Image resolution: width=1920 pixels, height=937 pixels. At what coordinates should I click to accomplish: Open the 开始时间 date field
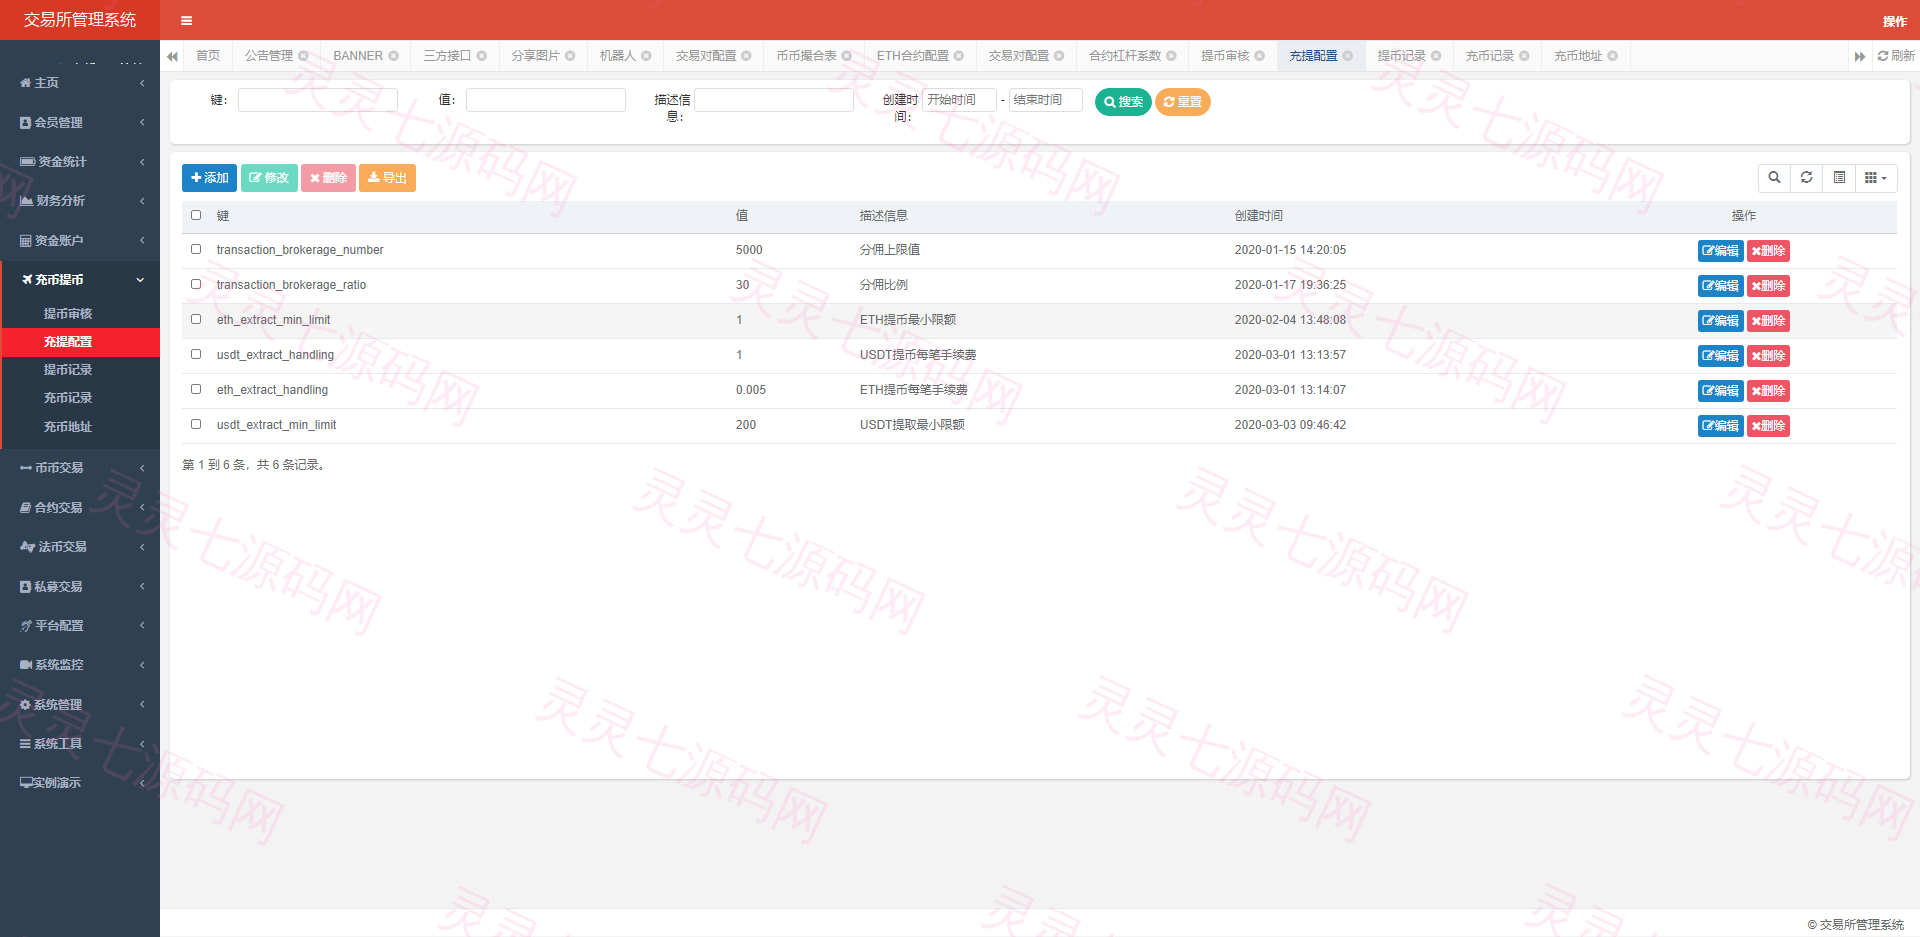tap(959, 100)
